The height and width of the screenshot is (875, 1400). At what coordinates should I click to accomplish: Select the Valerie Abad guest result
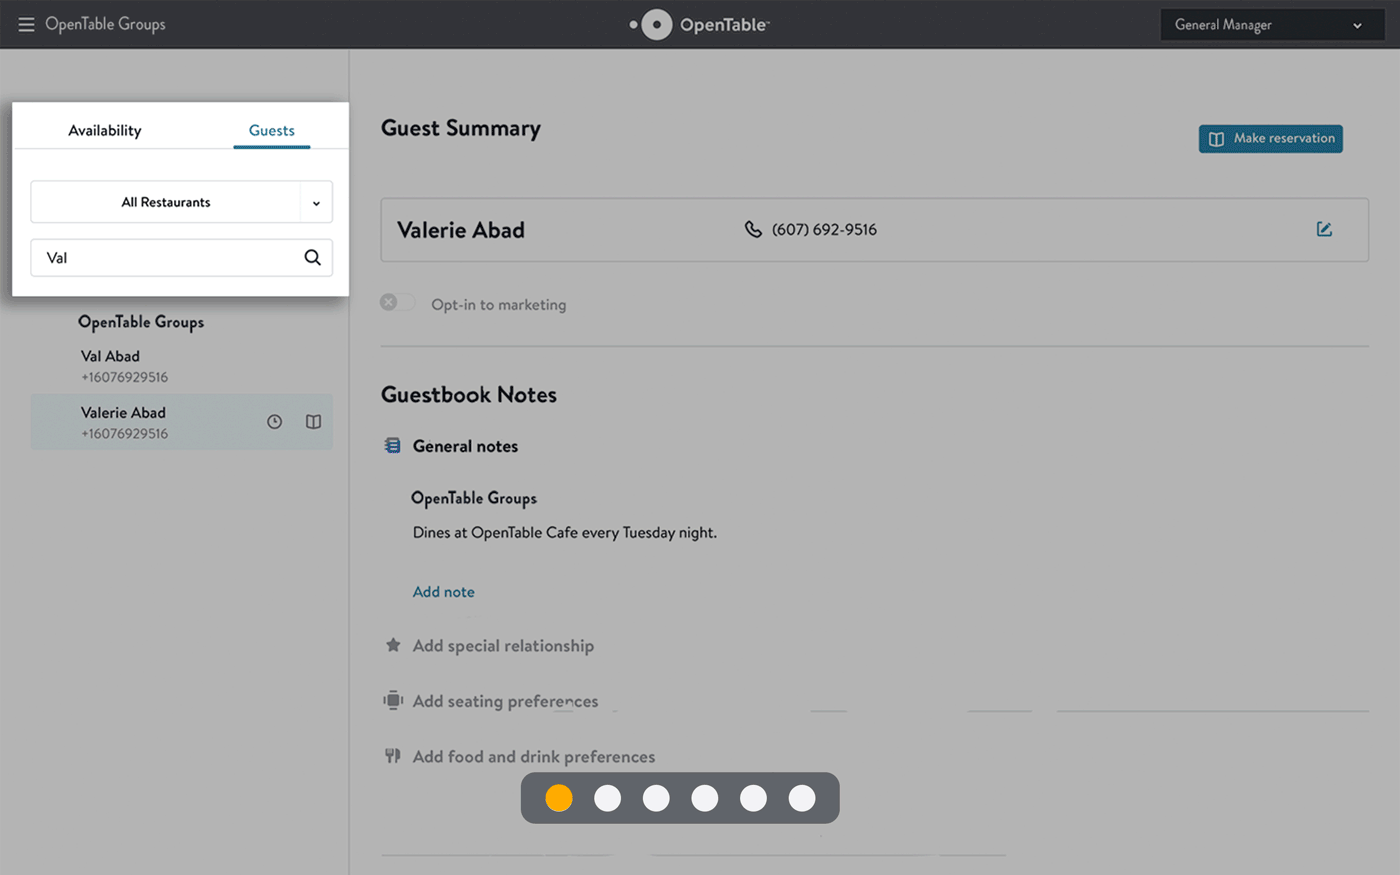pyautogui.click(x=181, y=422)
